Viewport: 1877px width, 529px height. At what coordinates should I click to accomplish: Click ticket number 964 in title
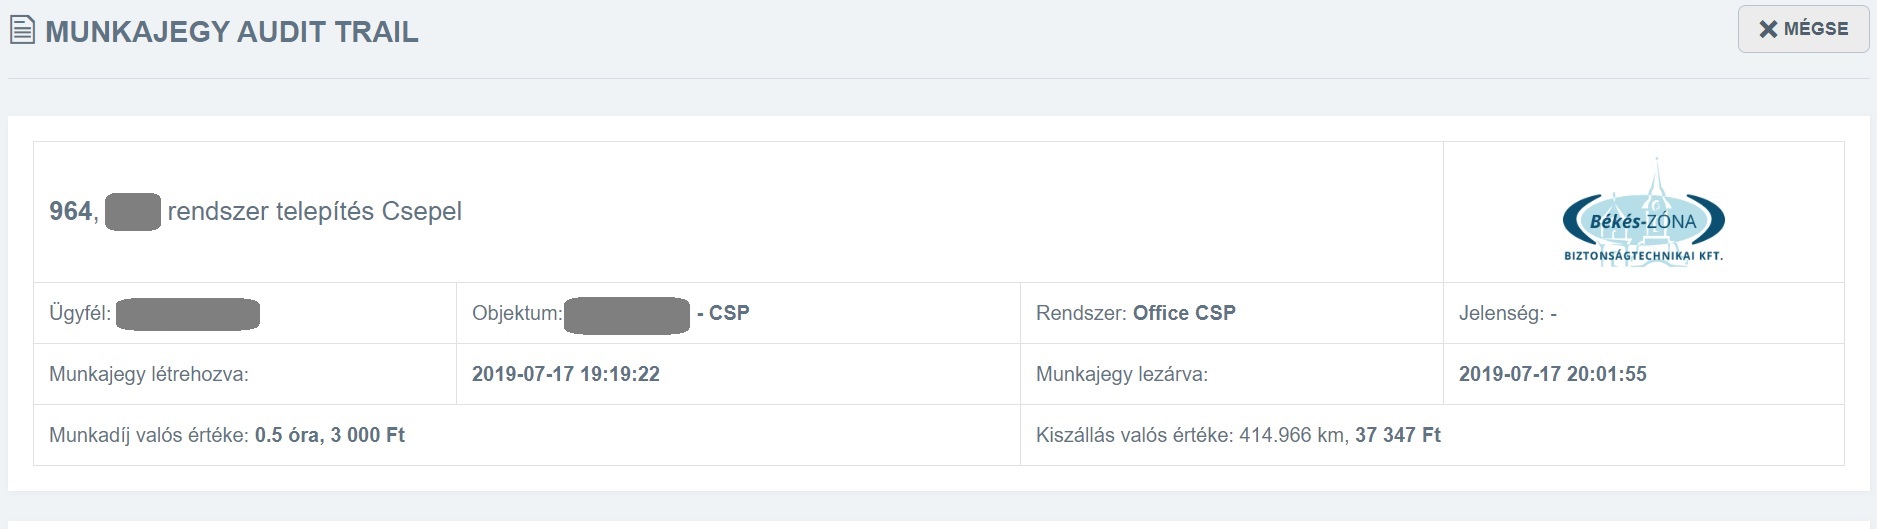[70, 211]
